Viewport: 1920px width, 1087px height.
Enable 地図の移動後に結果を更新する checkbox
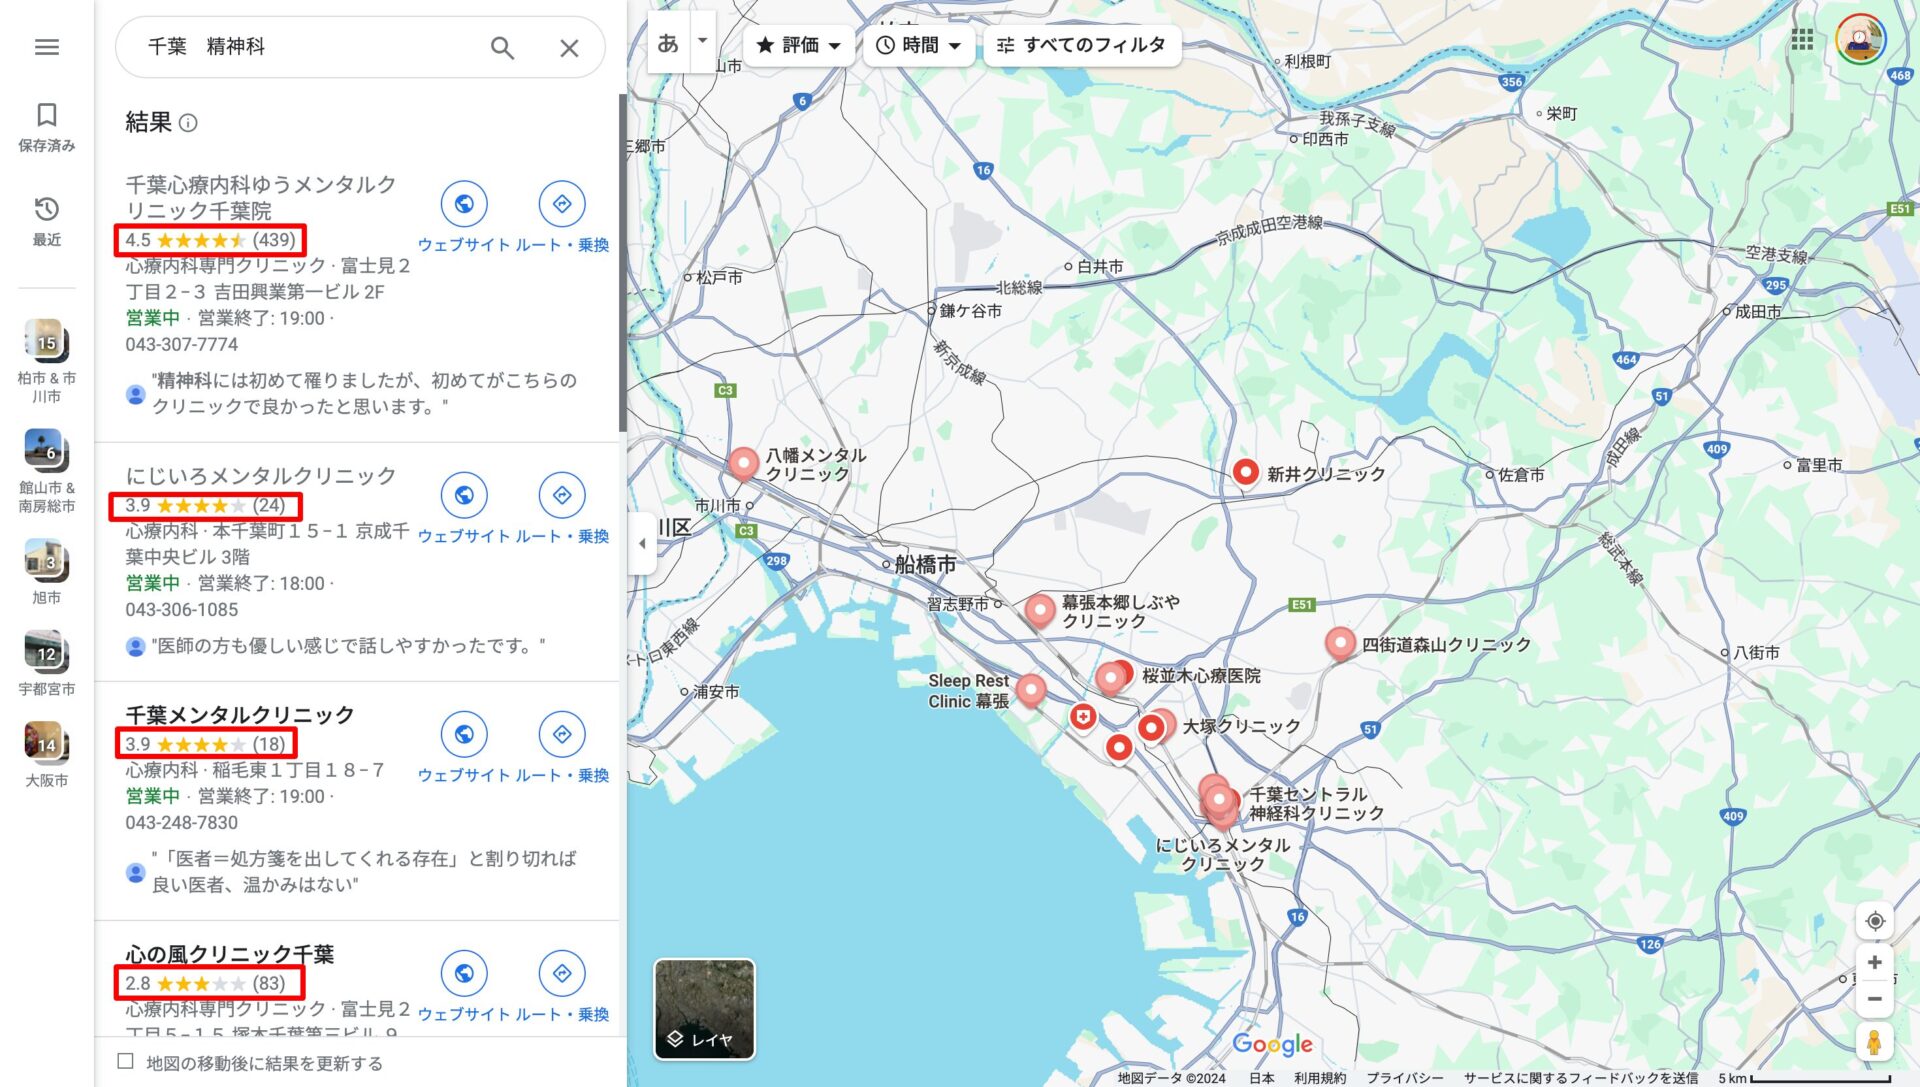126,1062
